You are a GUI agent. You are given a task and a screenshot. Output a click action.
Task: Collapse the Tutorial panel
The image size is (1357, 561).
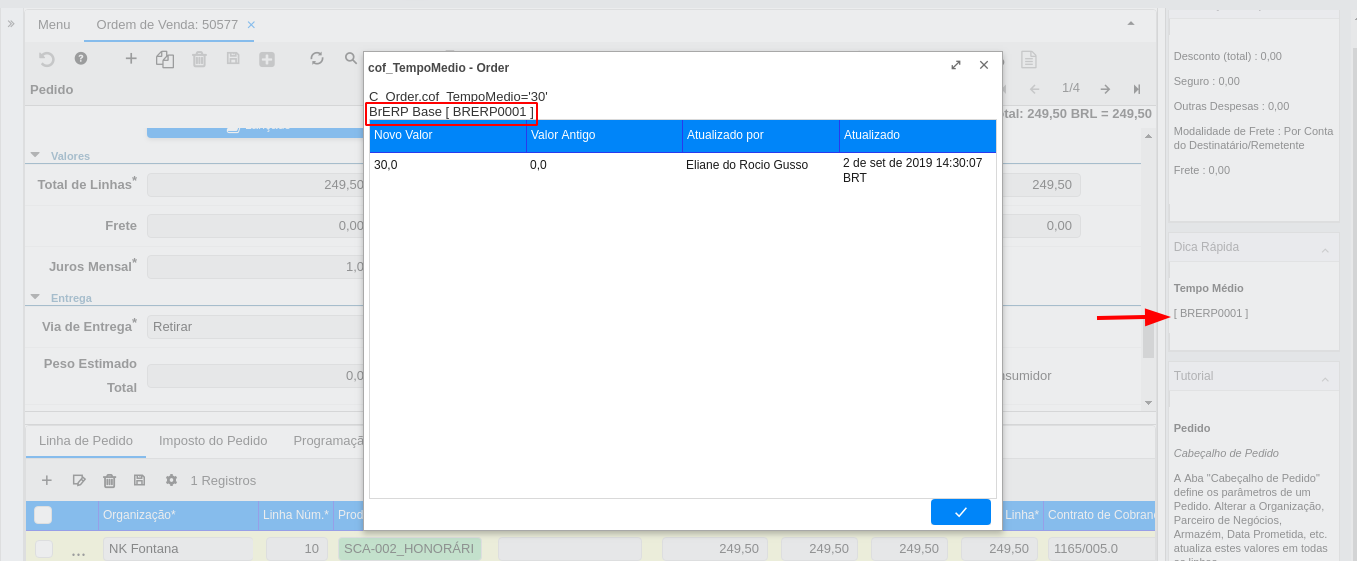pyautogui.click(x=1325, y=379)
